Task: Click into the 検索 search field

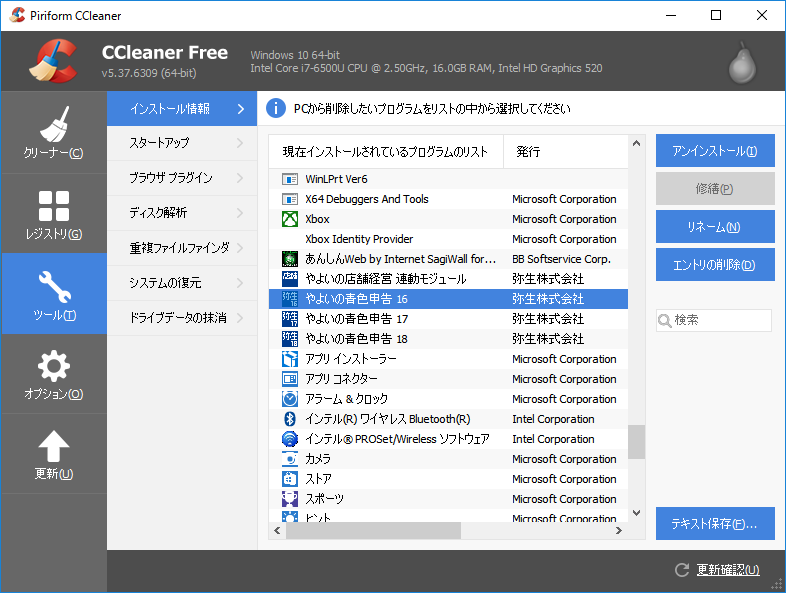Action: pyautogui.click(x=714, y=320)
